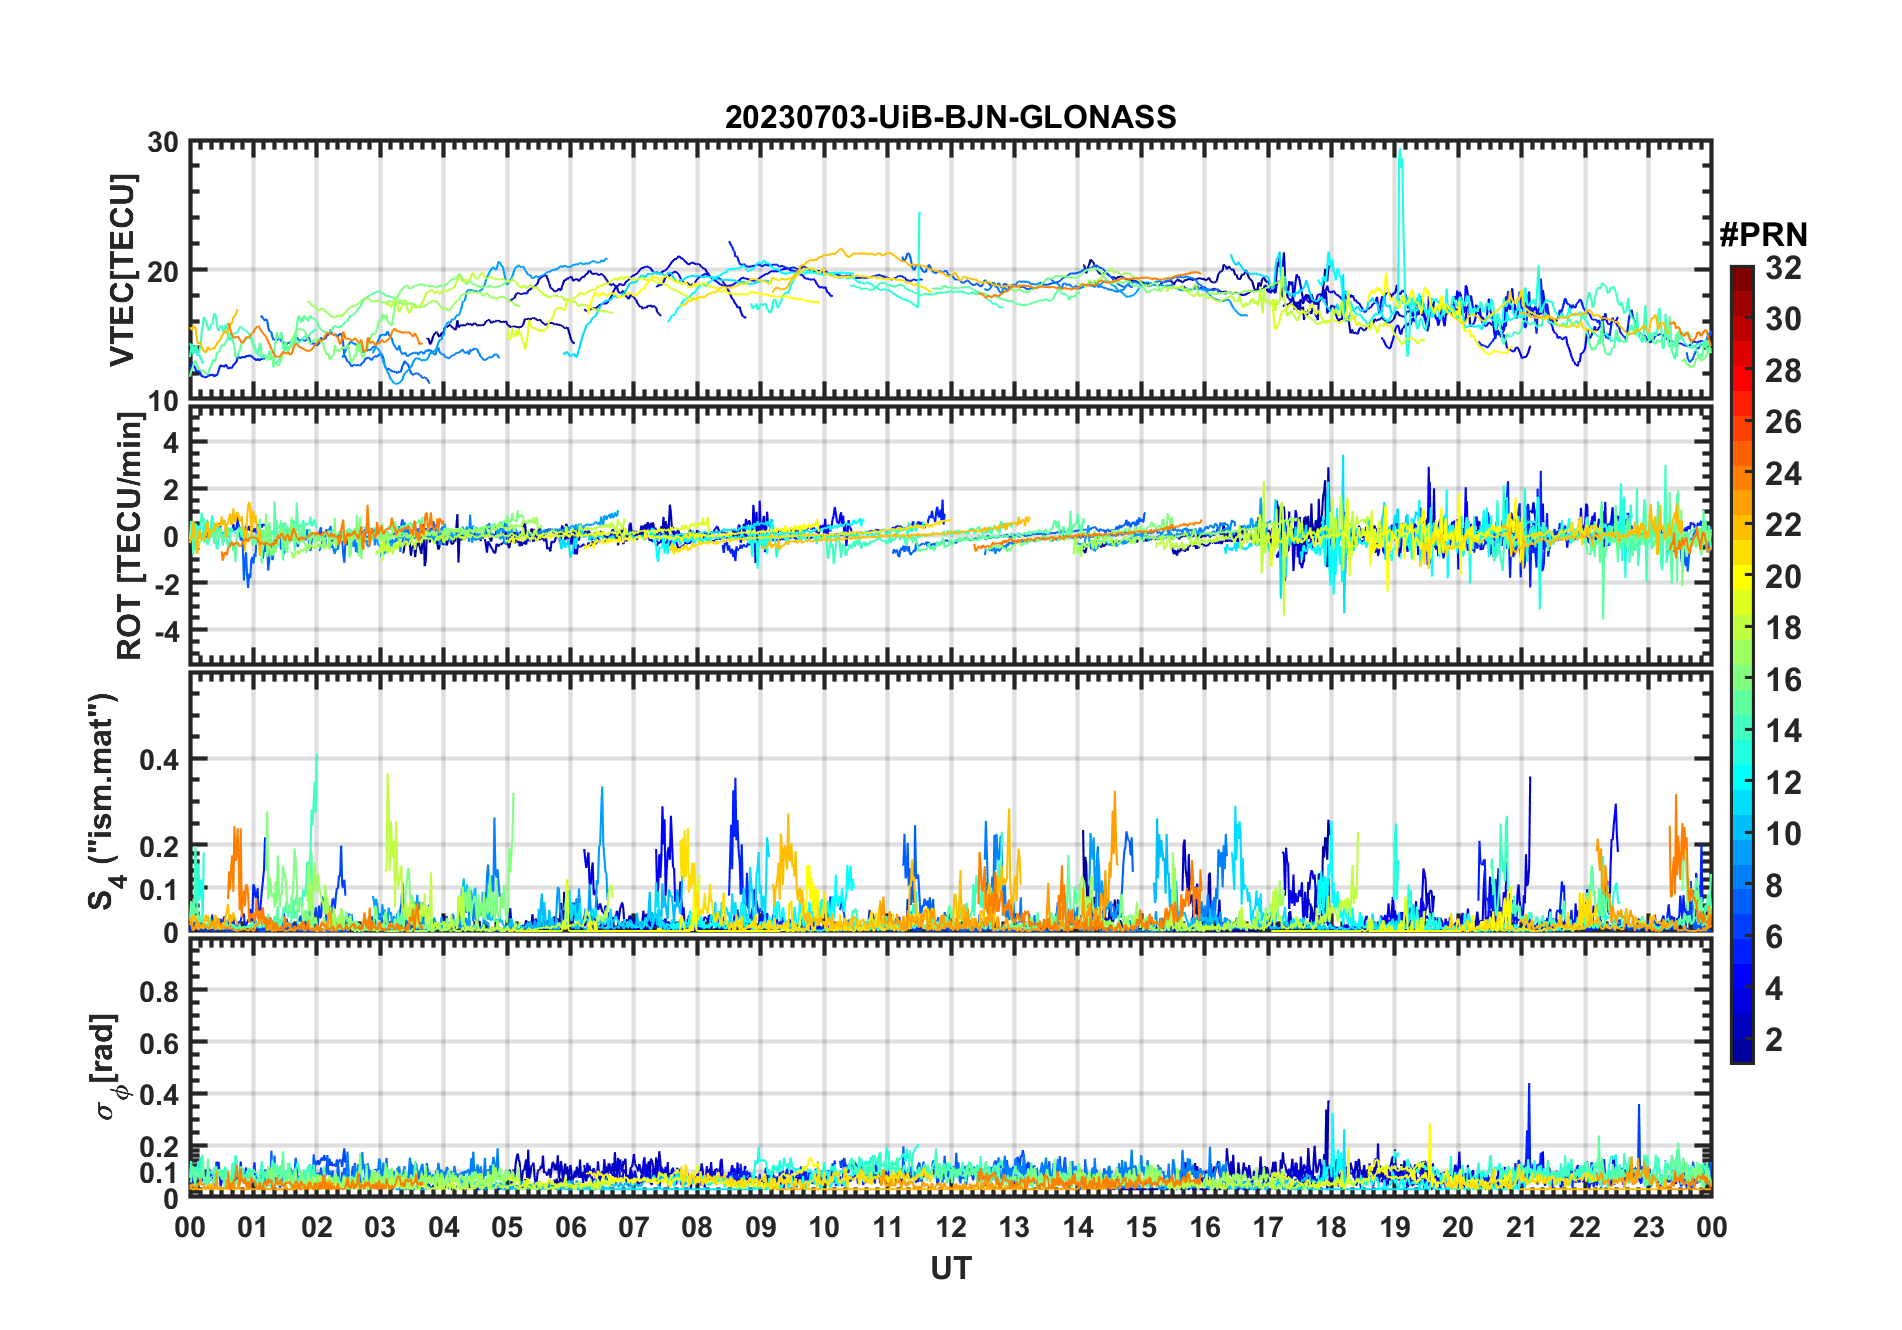Click the plot title 20230703-UiB-BJN-GLONASS

[950, 117]
